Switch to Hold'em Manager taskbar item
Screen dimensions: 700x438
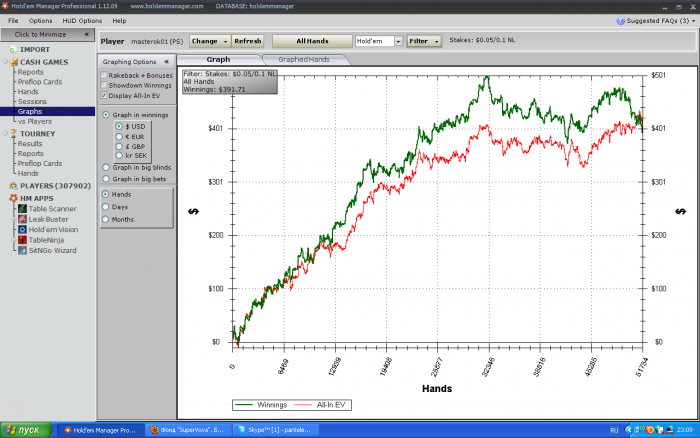[x=100, y=430]
